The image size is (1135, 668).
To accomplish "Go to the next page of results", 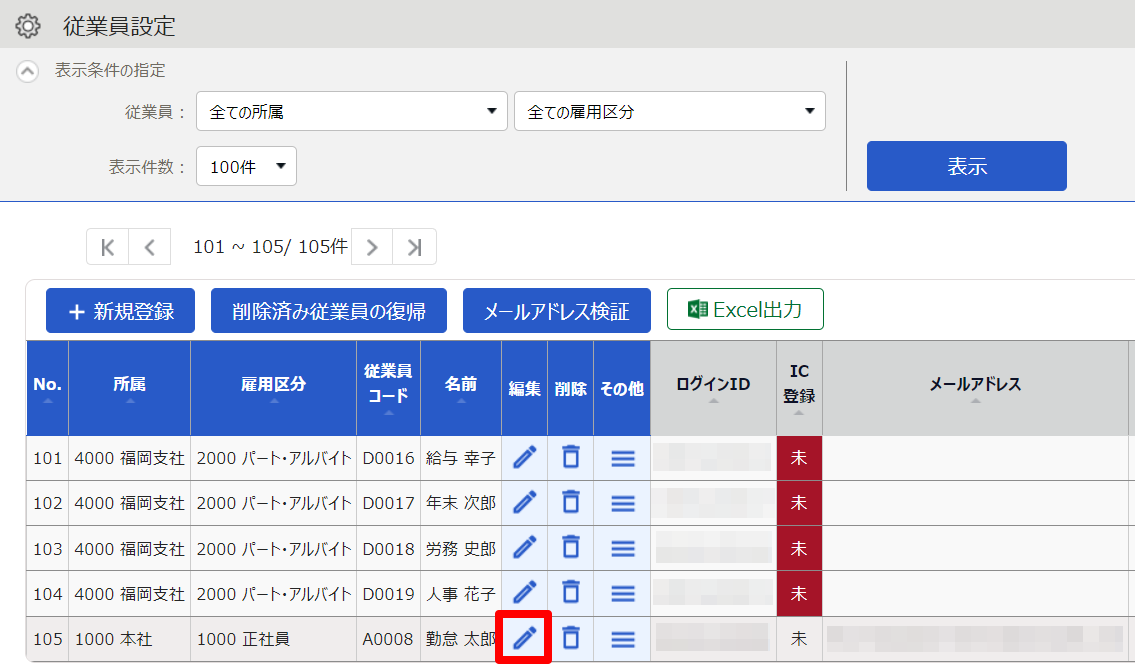I will pos(372,248).
